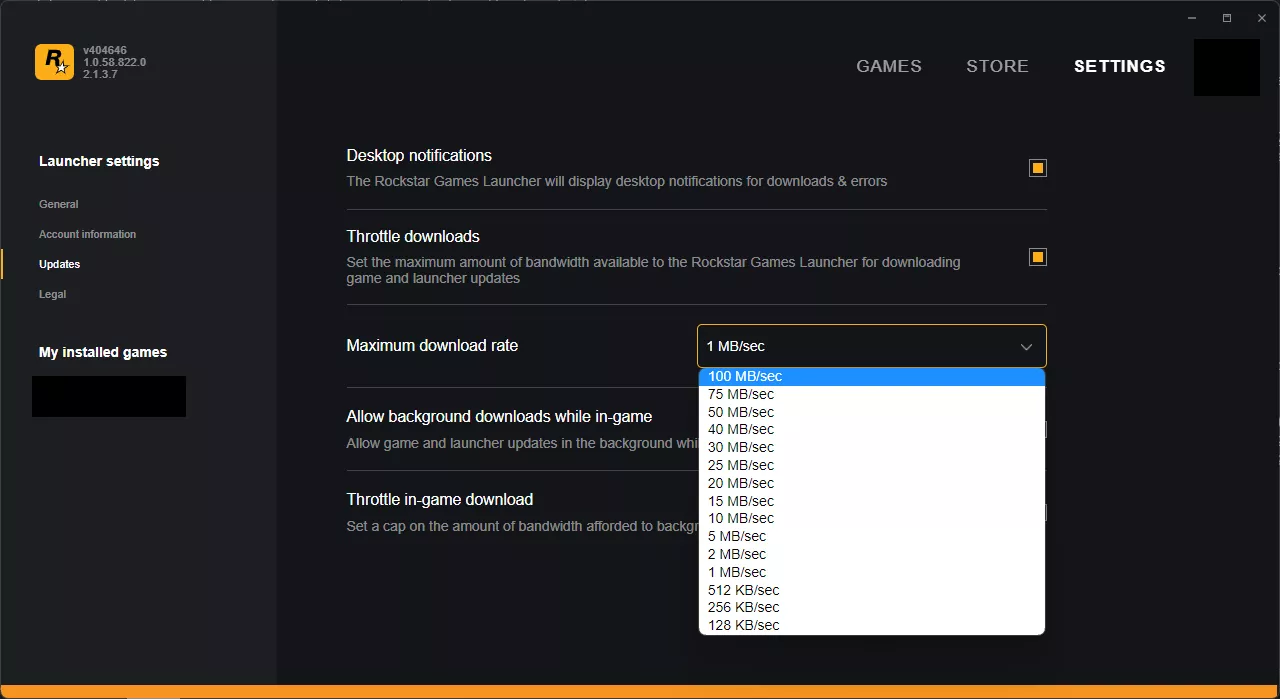
Task: Open the STORE tab
Action: coord(997,66)
